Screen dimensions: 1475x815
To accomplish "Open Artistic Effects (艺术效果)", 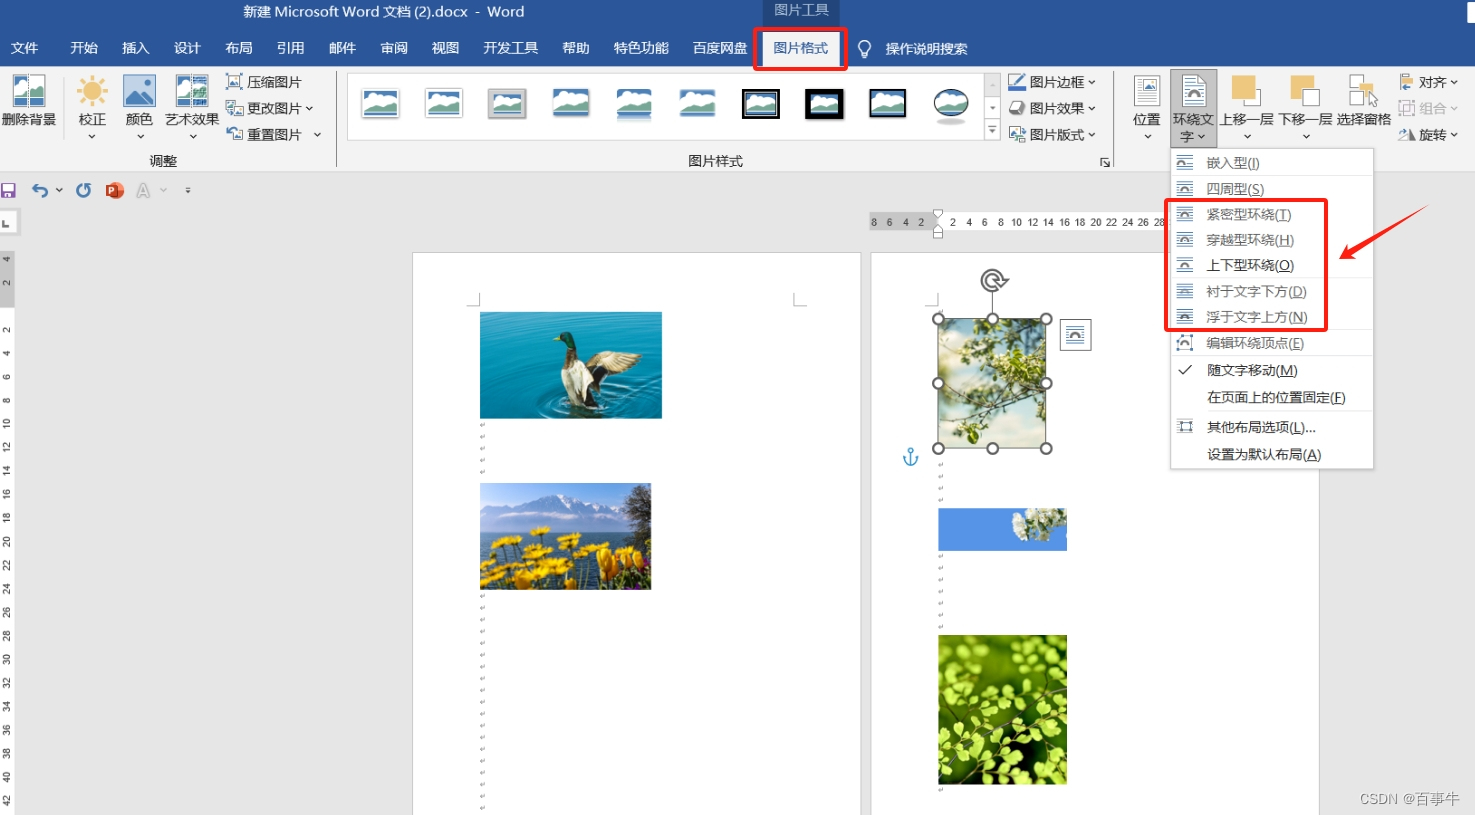I will [x=192, y=105].
